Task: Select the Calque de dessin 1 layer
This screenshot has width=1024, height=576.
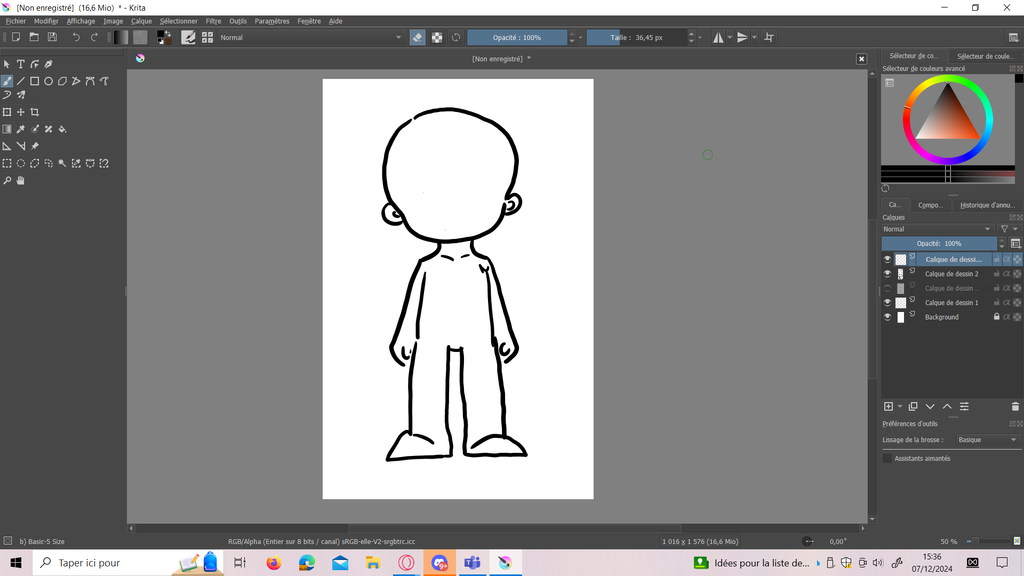Action: (951, 302)
